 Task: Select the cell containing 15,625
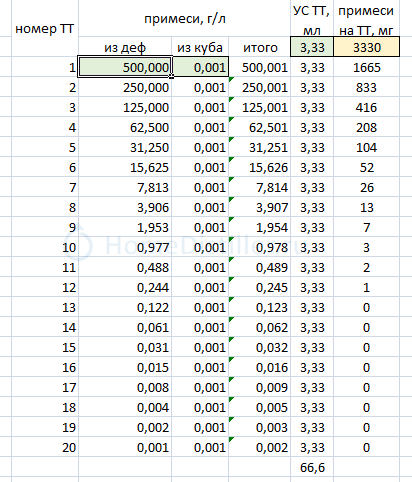pos(125,167)
